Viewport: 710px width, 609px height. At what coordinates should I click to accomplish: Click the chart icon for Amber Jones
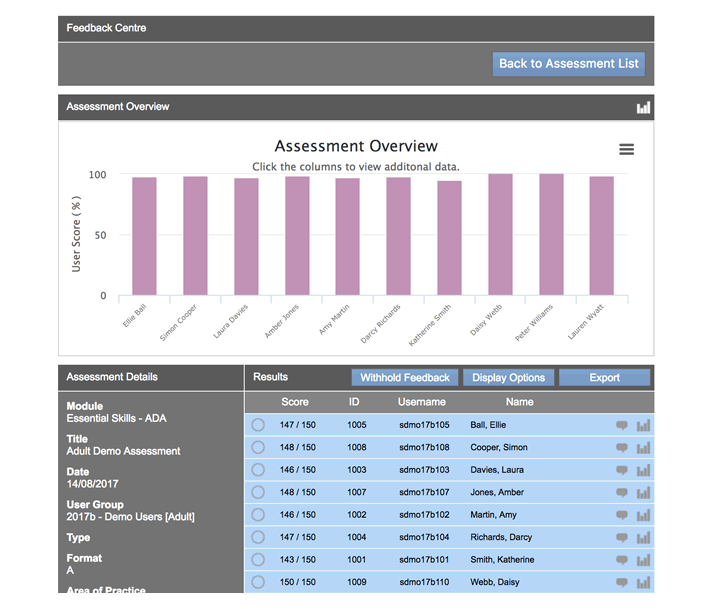tap(643, 493)
